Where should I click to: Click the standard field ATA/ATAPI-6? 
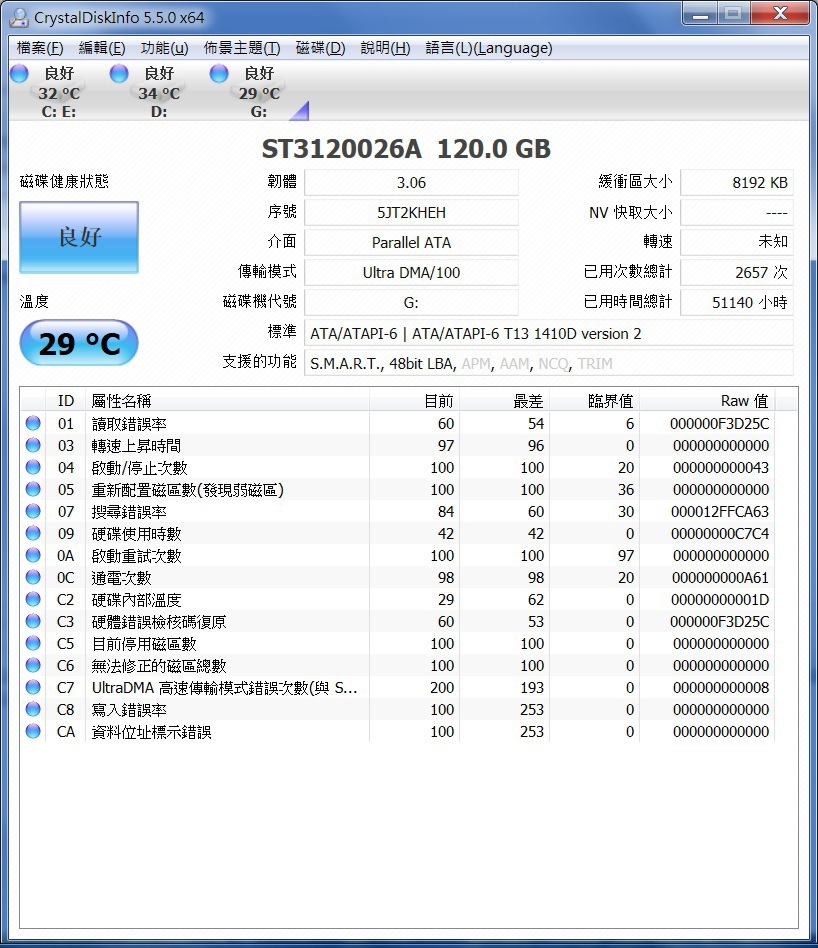click(x=549, y=333)
